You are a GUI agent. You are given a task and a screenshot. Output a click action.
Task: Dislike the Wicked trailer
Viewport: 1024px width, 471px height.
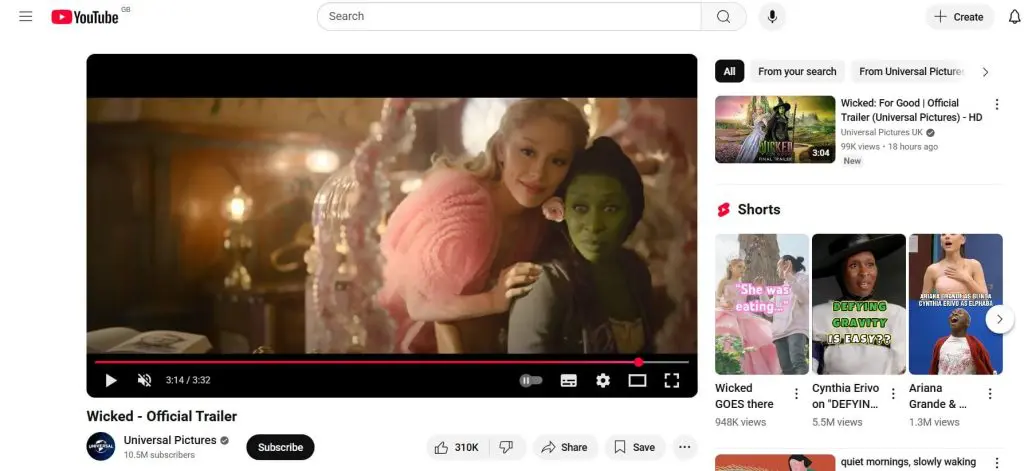pyautogui.click(x=506, y=447)
